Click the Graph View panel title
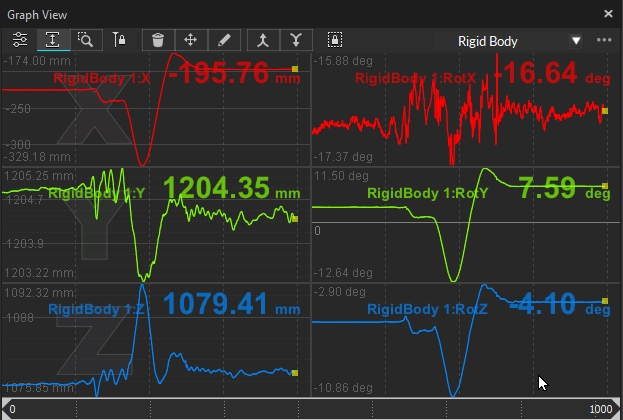 (36, 14)
